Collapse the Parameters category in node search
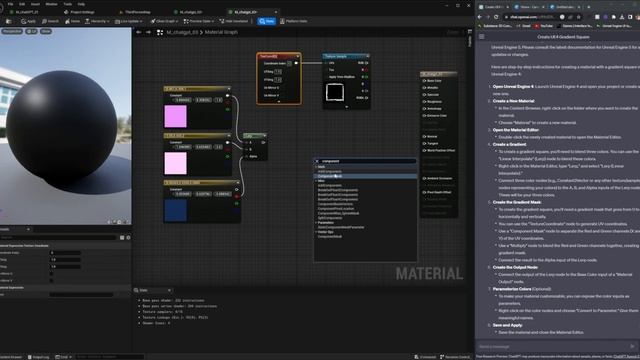640x360 pixels. coord(316,223)
